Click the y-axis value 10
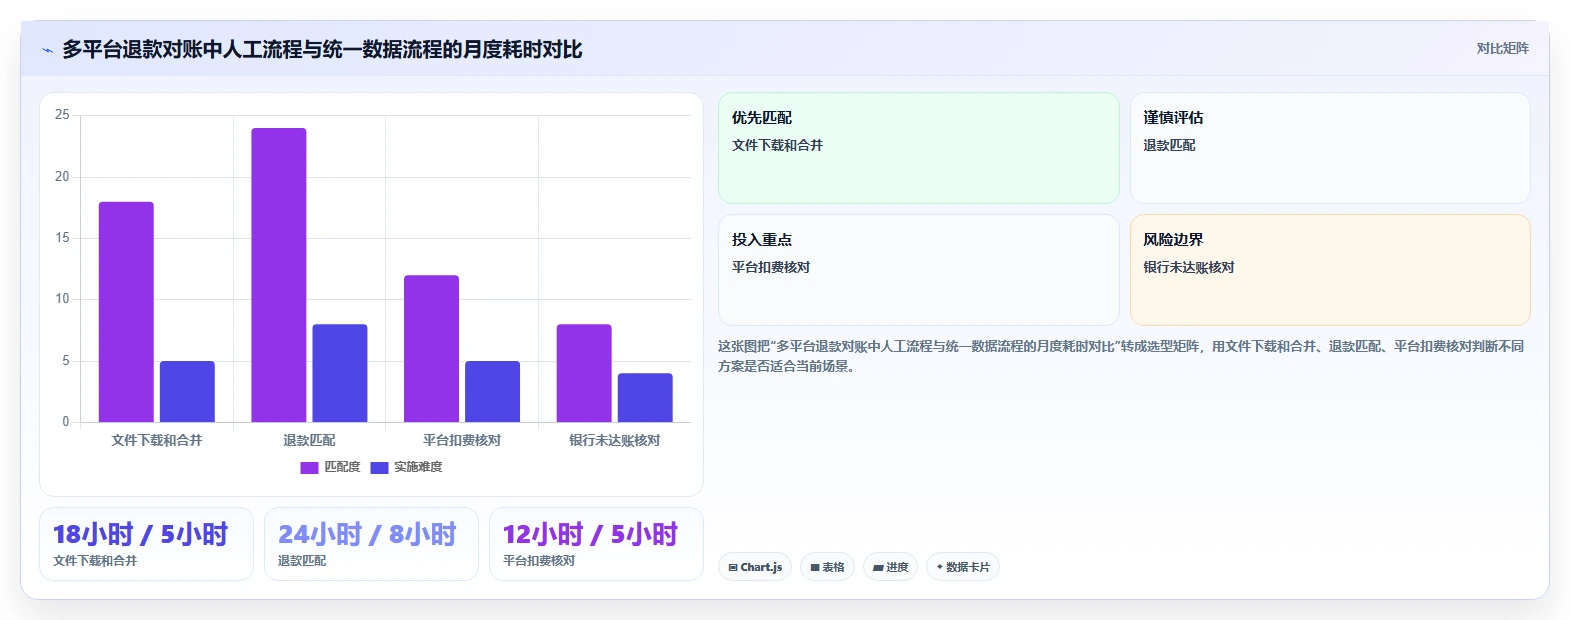Screen dimensions: 1570x620 click(62, 299)
